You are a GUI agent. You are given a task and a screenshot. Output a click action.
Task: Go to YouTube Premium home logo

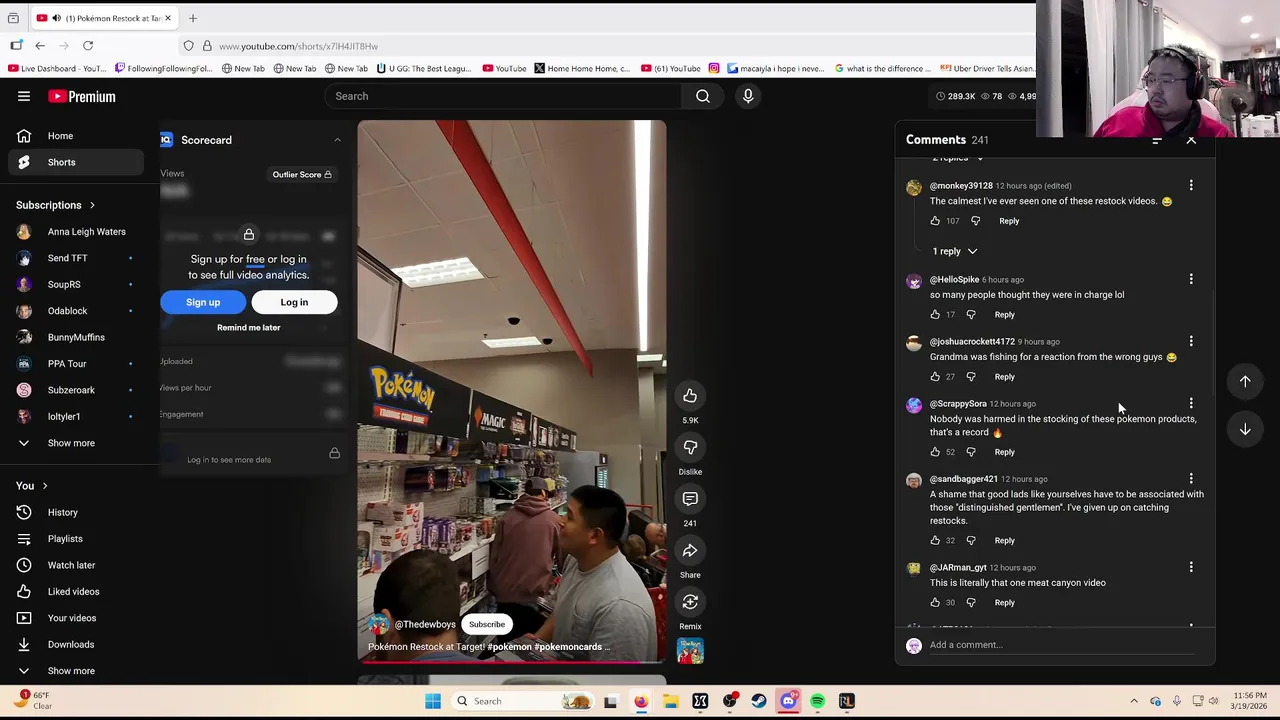[81, 96]
